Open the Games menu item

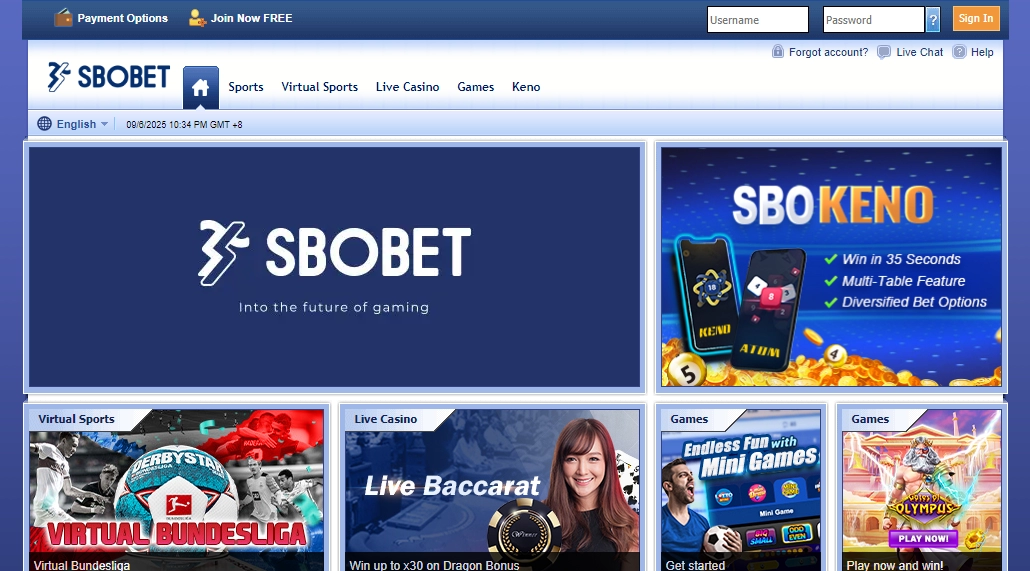[476, 87]
